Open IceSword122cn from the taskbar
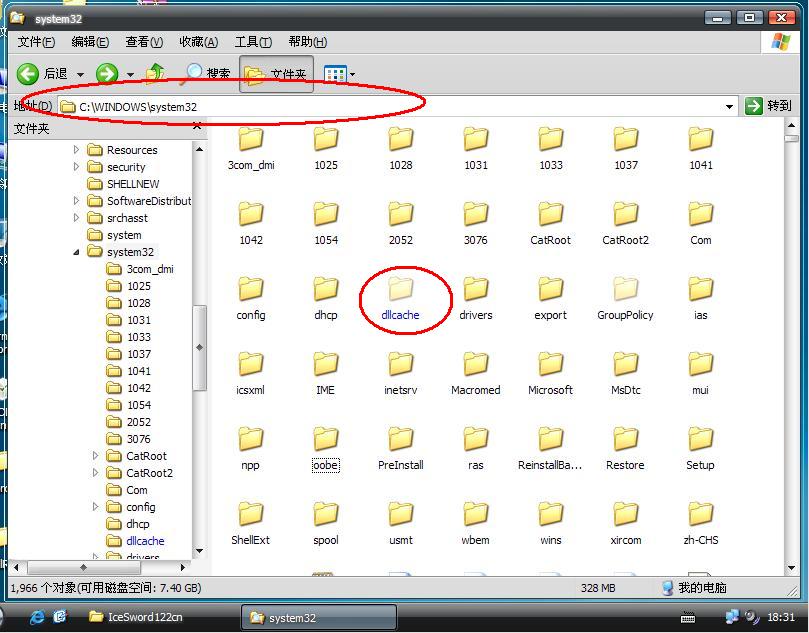 135,616
